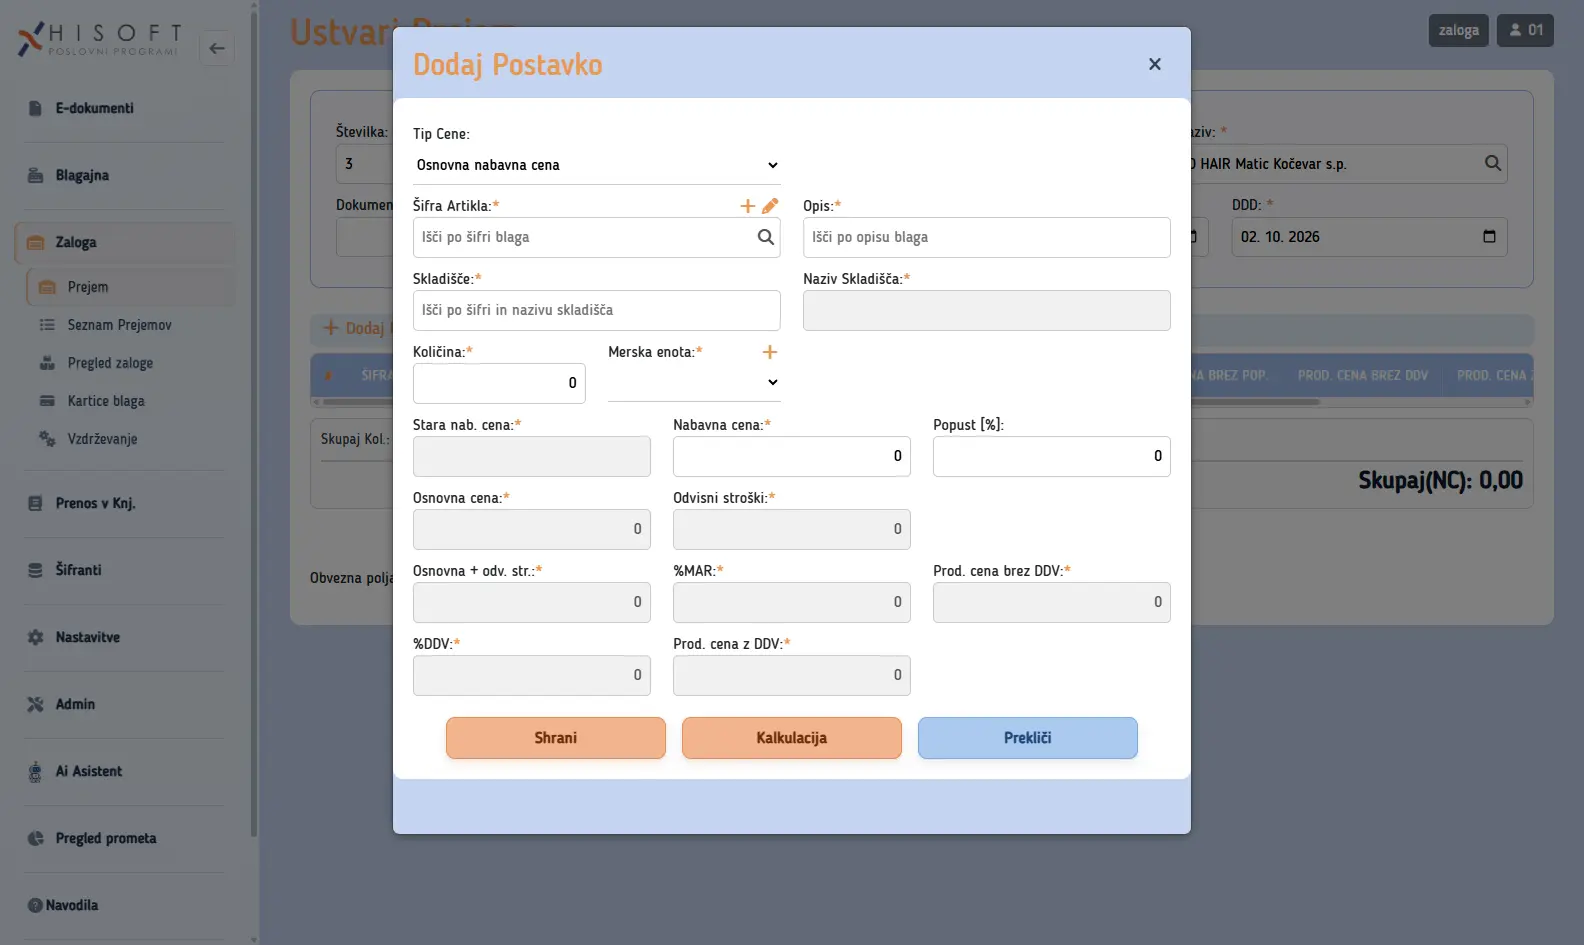Click Prekliči to cancel
The height and width of the screenshot is (945, 1584).
pos(1028,738)
